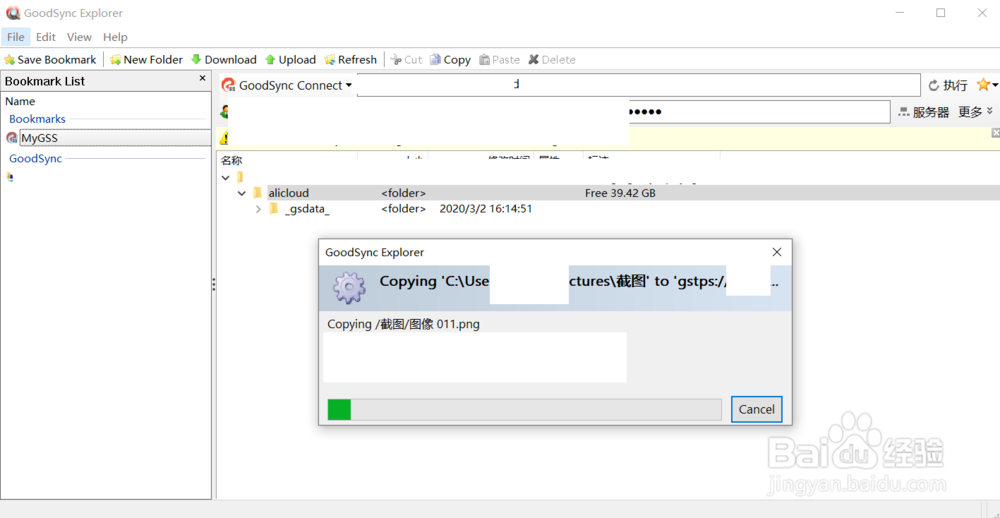
Task: Click the 2020/3/2 16:14:51 date cell
Action: (486, 209)
